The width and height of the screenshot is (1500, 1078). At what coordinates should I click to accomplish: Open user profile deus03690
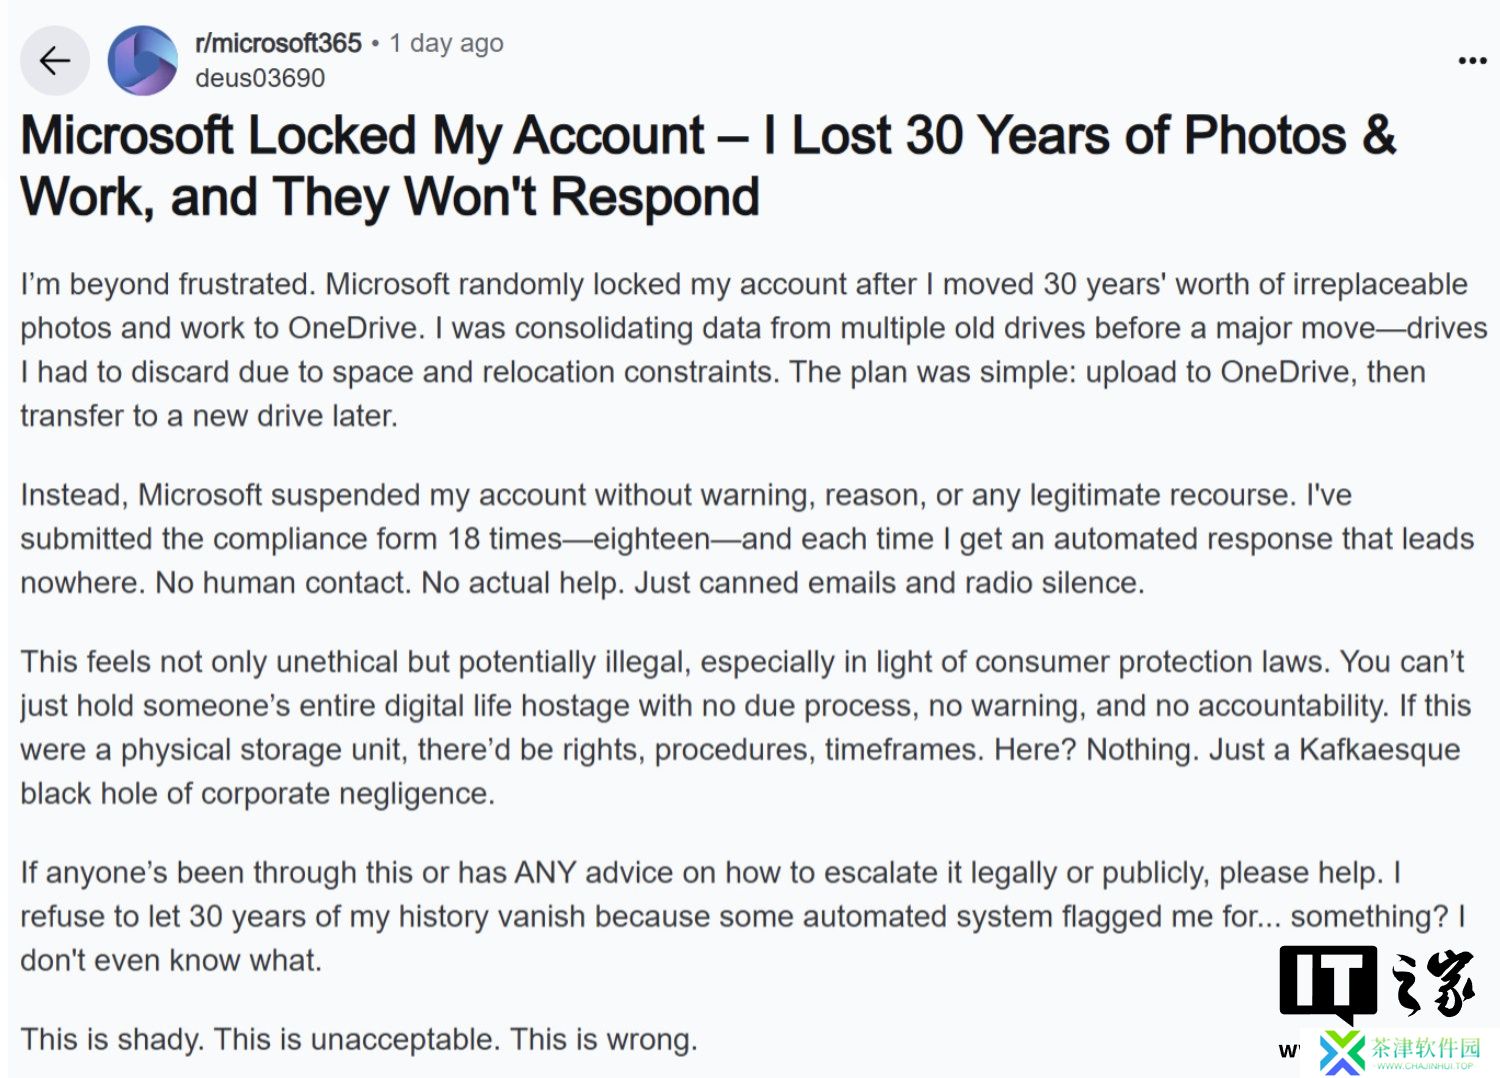(x=260, y=78)
